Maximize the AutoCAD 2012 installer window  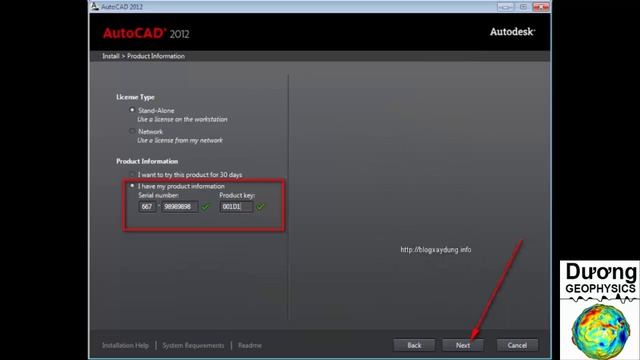523,7
